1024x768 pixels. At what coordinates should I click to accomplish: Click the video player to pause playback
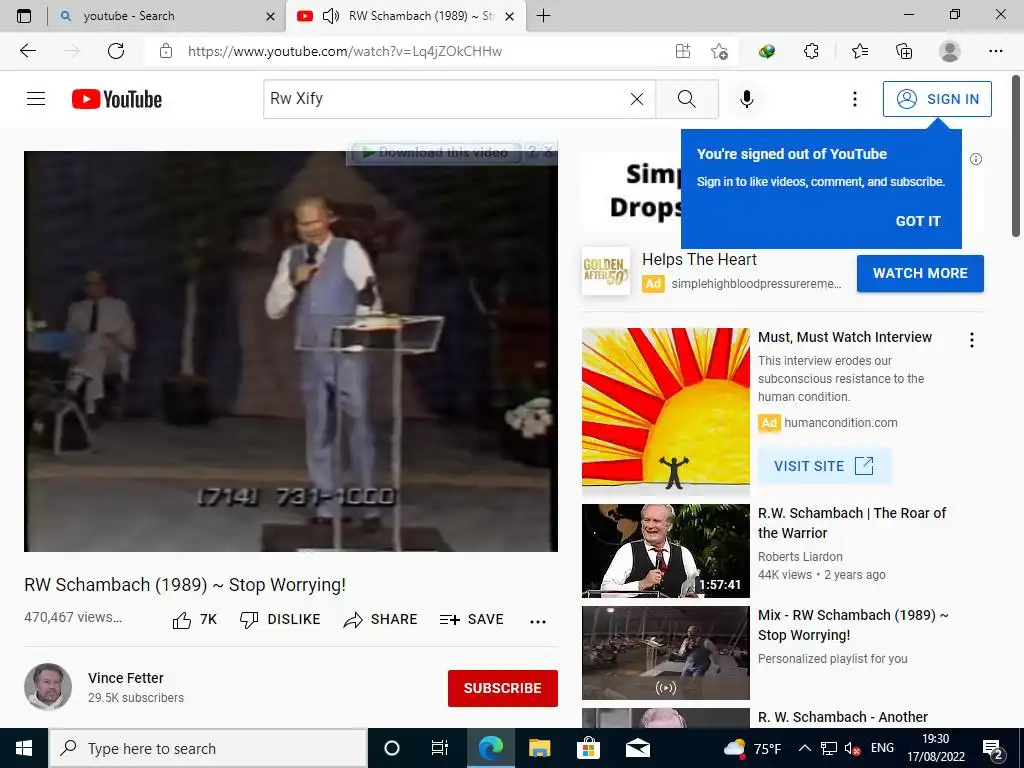point(291,351)
